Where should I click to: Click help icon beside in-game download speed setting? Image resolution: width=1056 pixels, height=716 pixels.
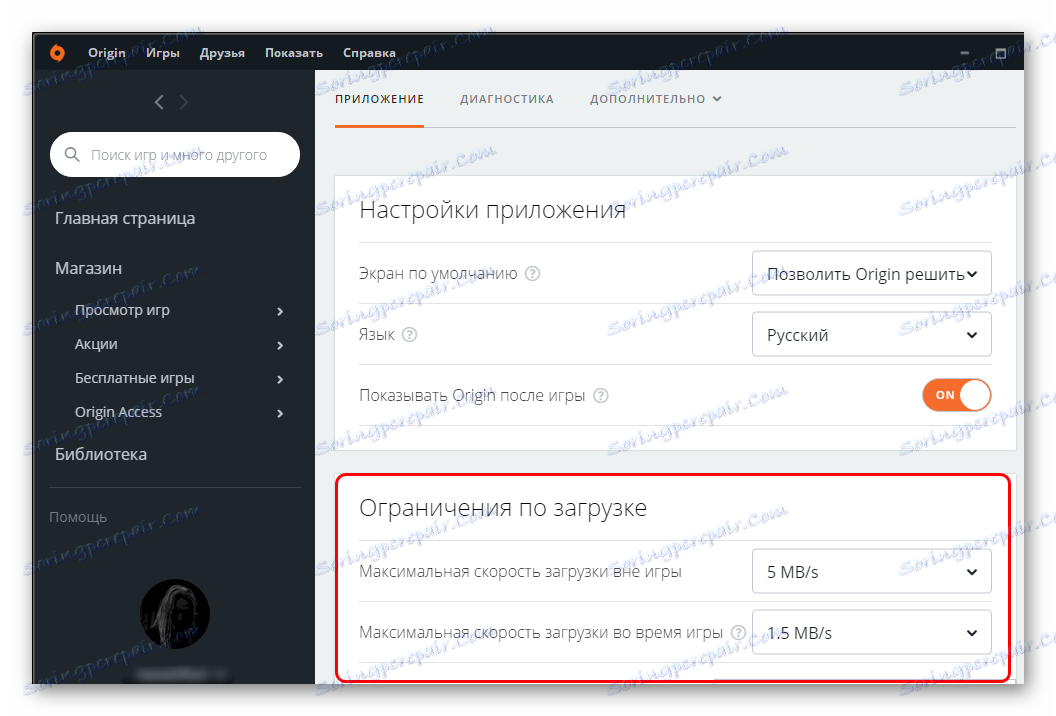pos(738,632)
